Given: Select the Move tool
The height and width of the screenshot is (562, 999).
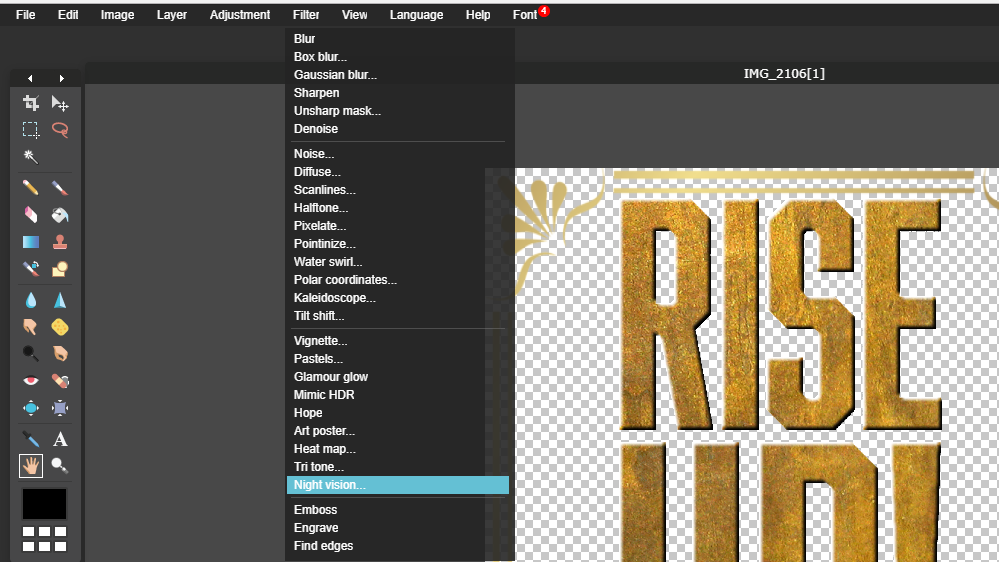Looking at the screenshot, I should (x=60, y=103).
